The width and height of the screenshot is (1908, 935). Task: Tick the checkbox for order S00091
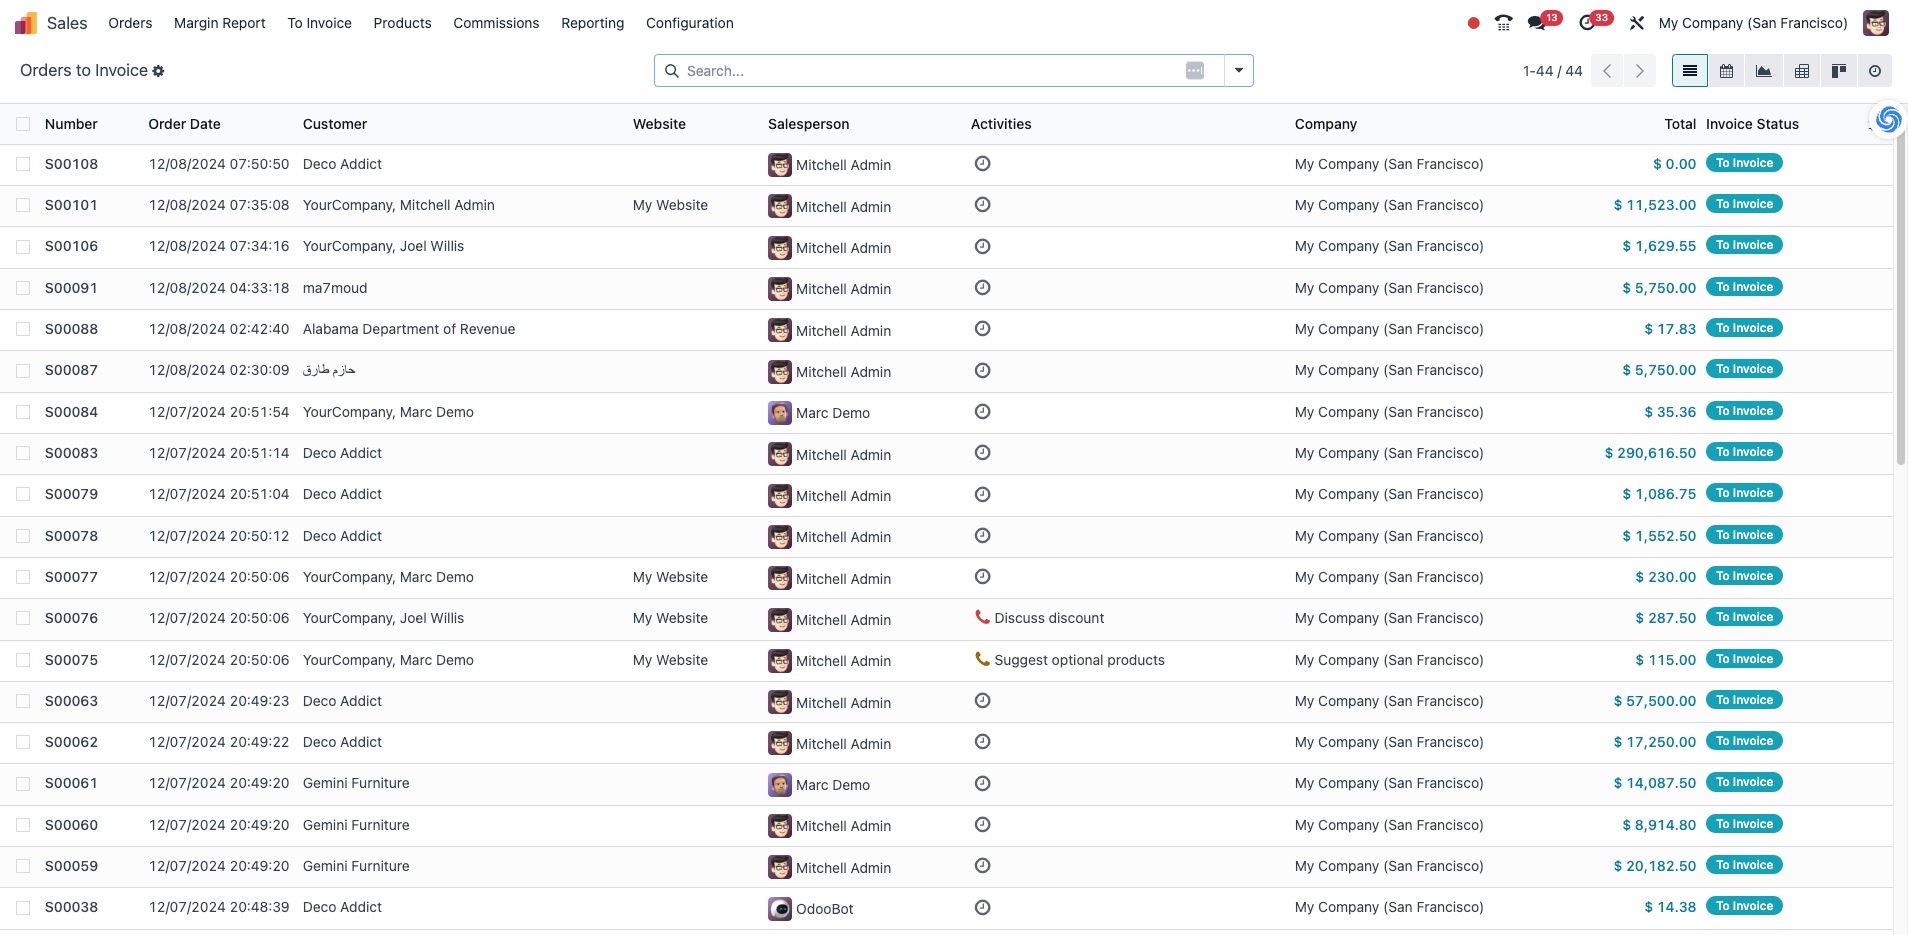click(x=23, y=288)
